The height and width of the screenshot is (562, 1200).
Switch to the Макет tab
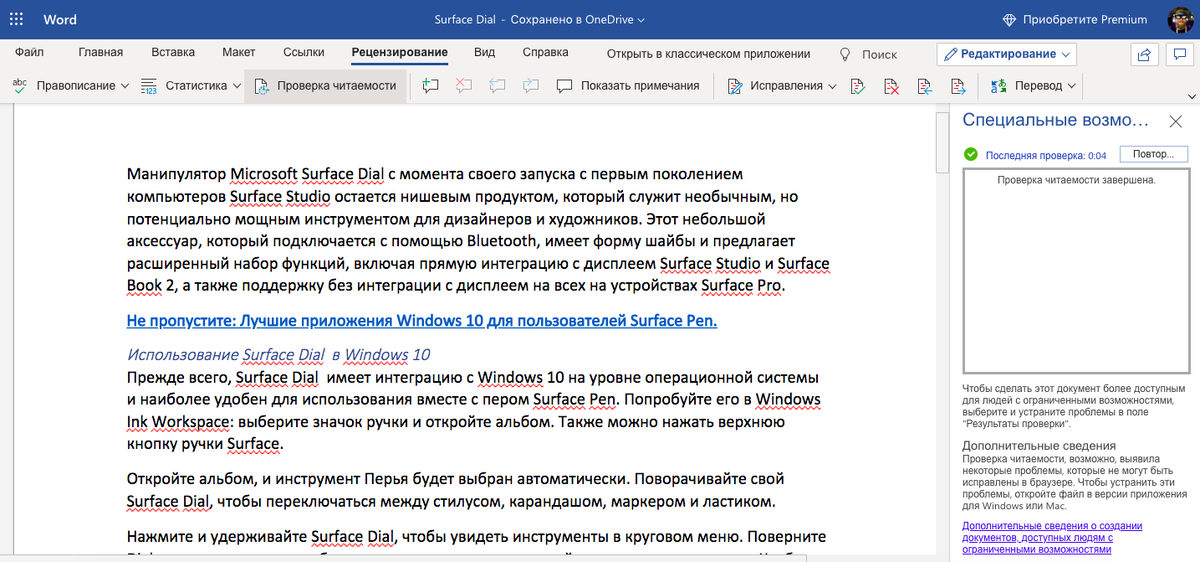(239, 53)
